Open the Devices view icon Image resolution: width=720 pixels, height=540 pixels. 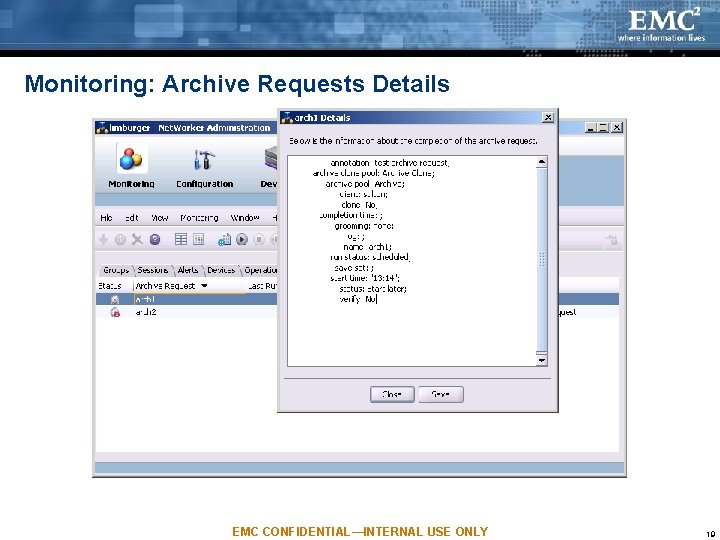coord(271,159)
